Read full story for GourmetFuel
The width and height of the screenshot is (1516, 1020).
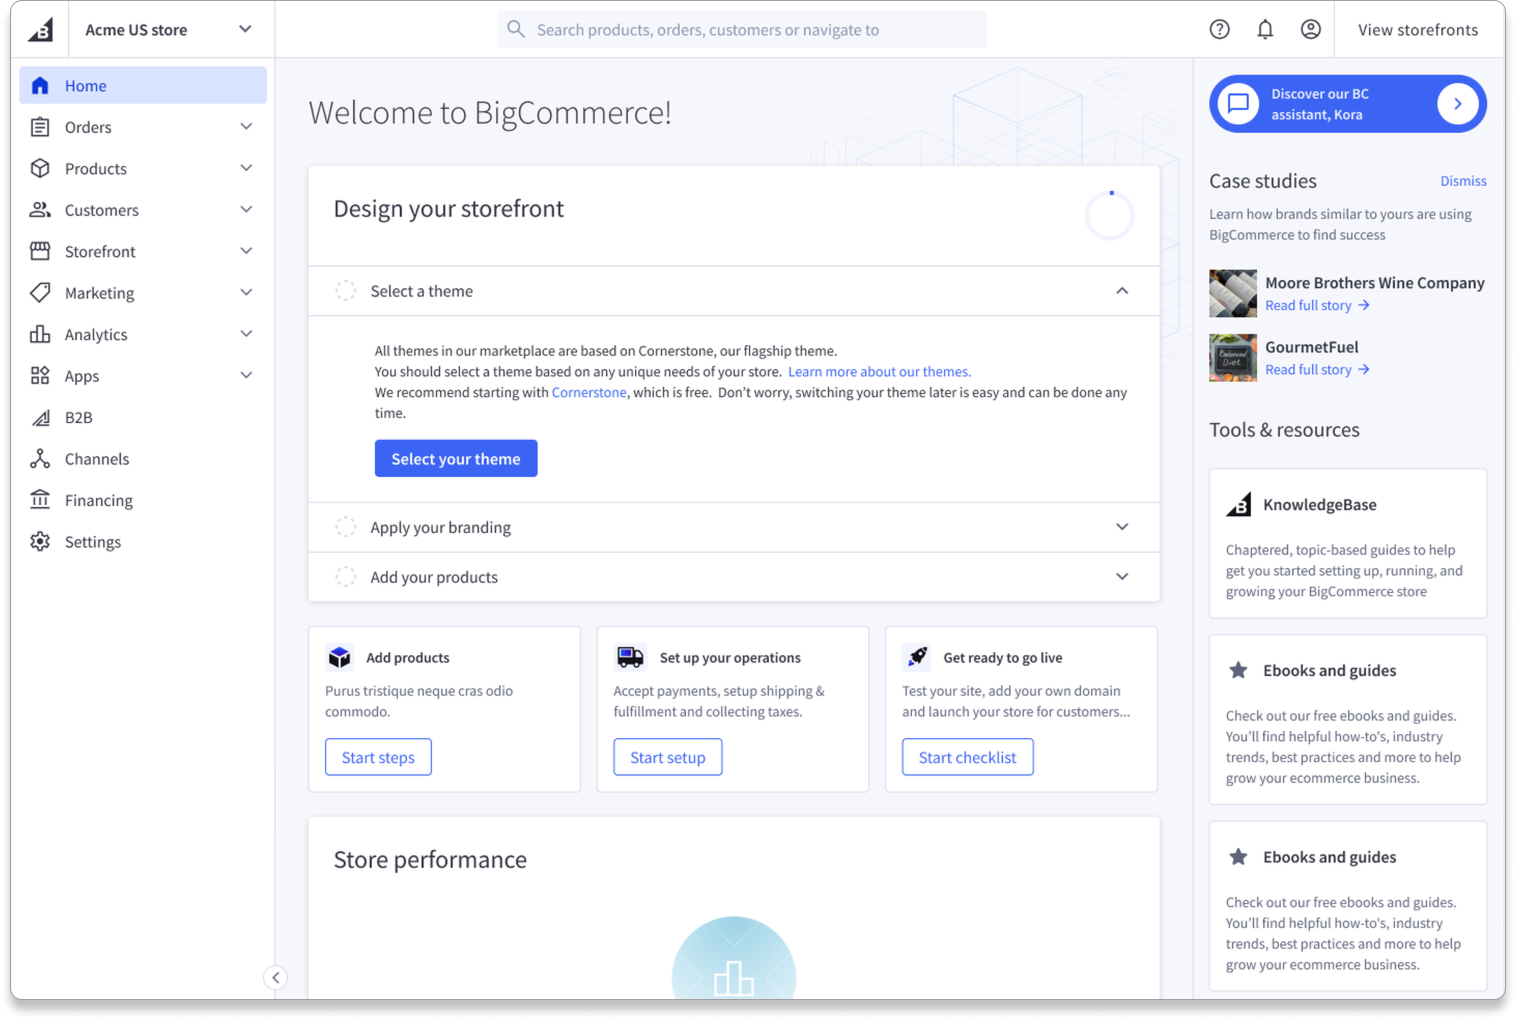pos(1317,369)
